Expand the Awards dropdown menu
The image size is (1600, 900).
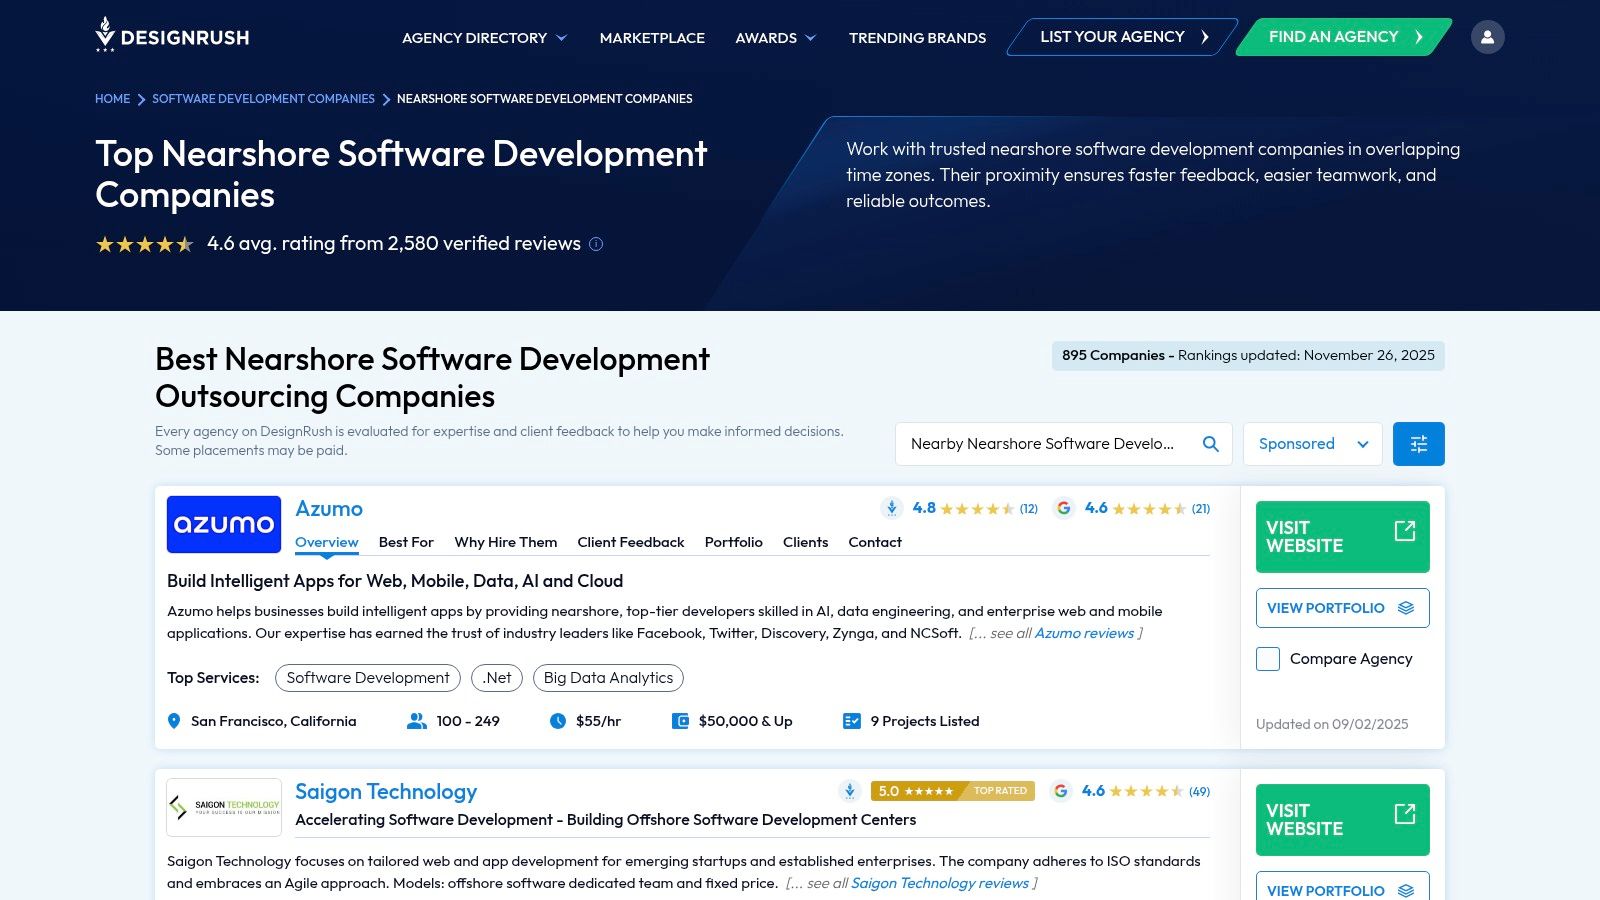(775, 38)
